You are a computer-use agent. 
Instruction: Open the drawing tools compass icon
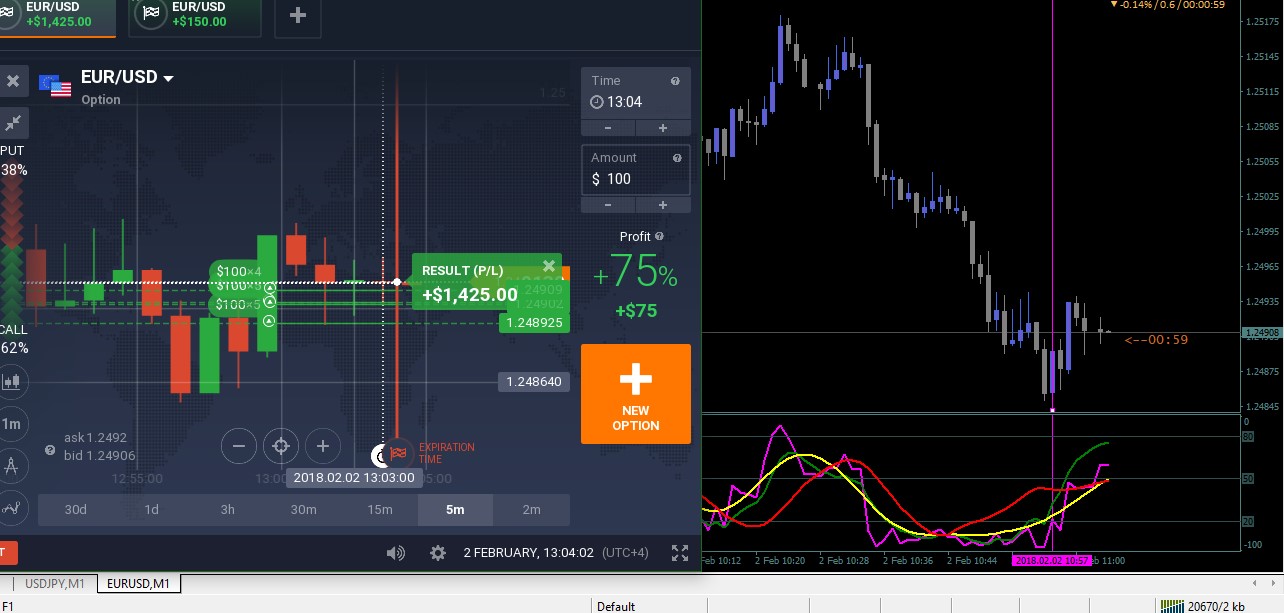pos(12,464)
